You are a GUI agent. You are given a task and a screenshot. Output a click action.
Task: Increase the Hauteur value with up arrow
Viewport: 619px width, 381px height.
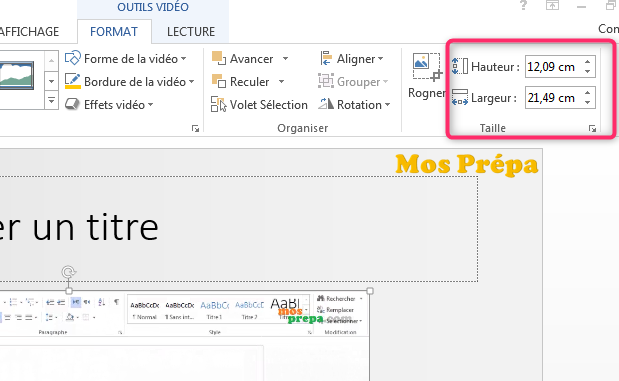[x=588, y=62]
